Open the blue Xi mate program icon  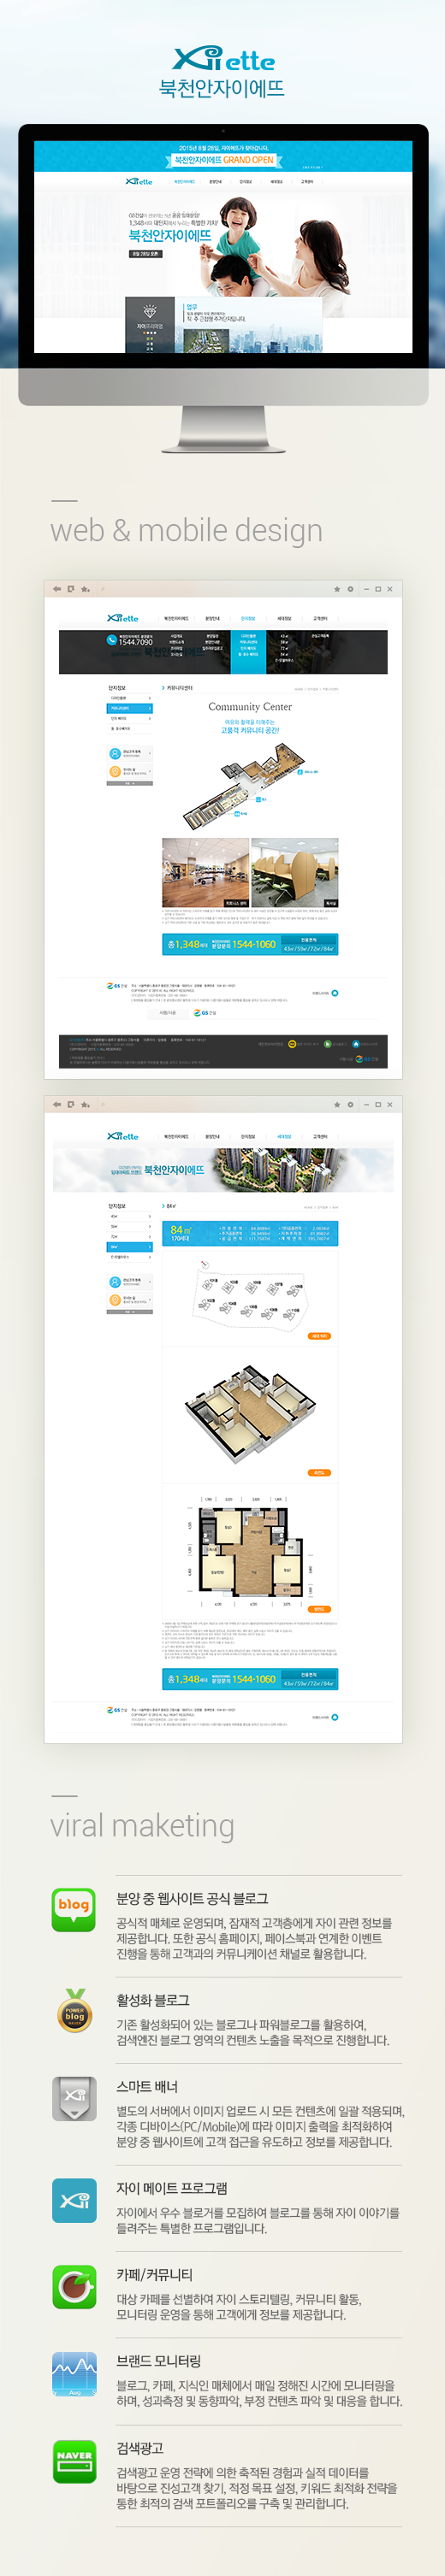pos(74,2200)
